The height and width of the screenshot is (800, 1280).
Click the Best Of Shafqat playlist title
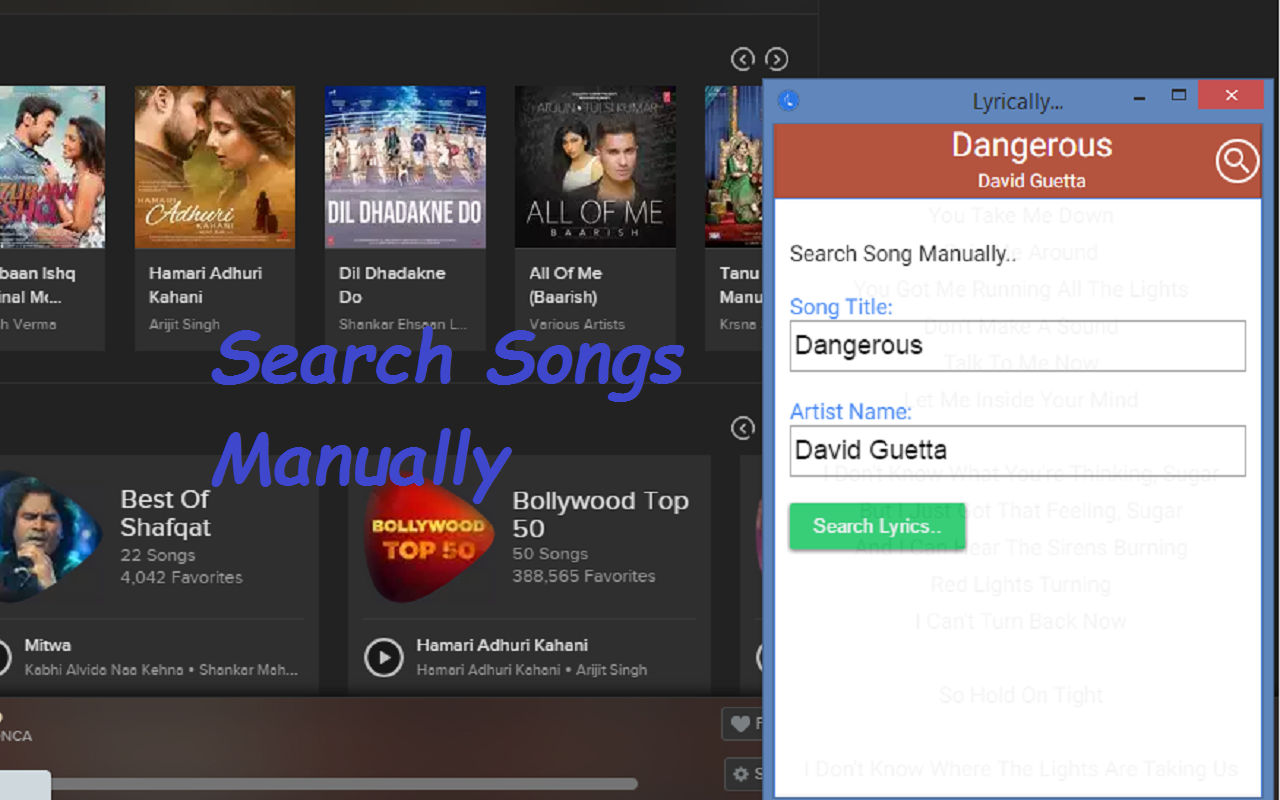(166, 513)
